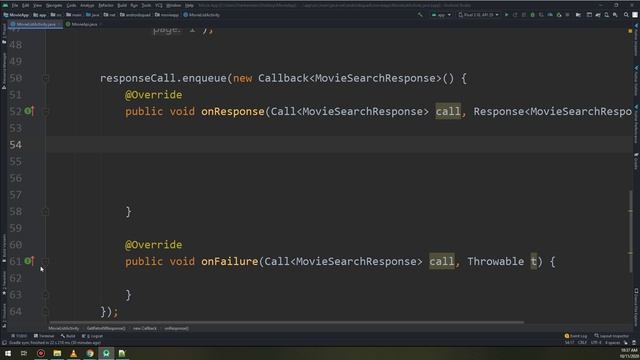640x360 pixels.
Task: Open the AVD Manager icon in toolbar
Action: [607, 15]
